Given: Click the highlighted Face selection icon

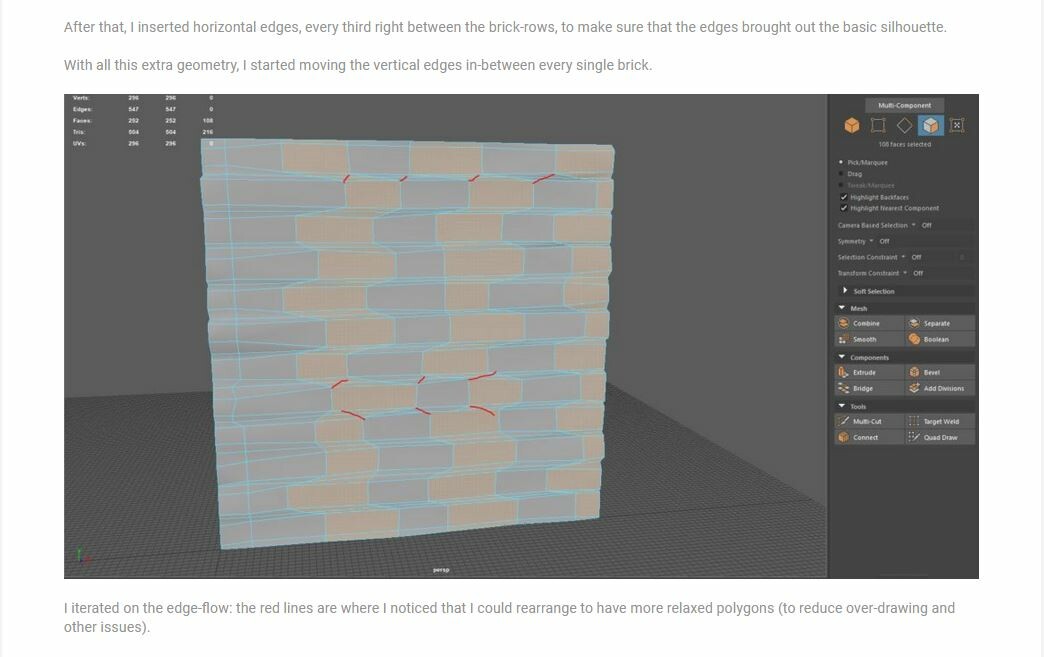Looking at the screenshot, I should 930,125.
